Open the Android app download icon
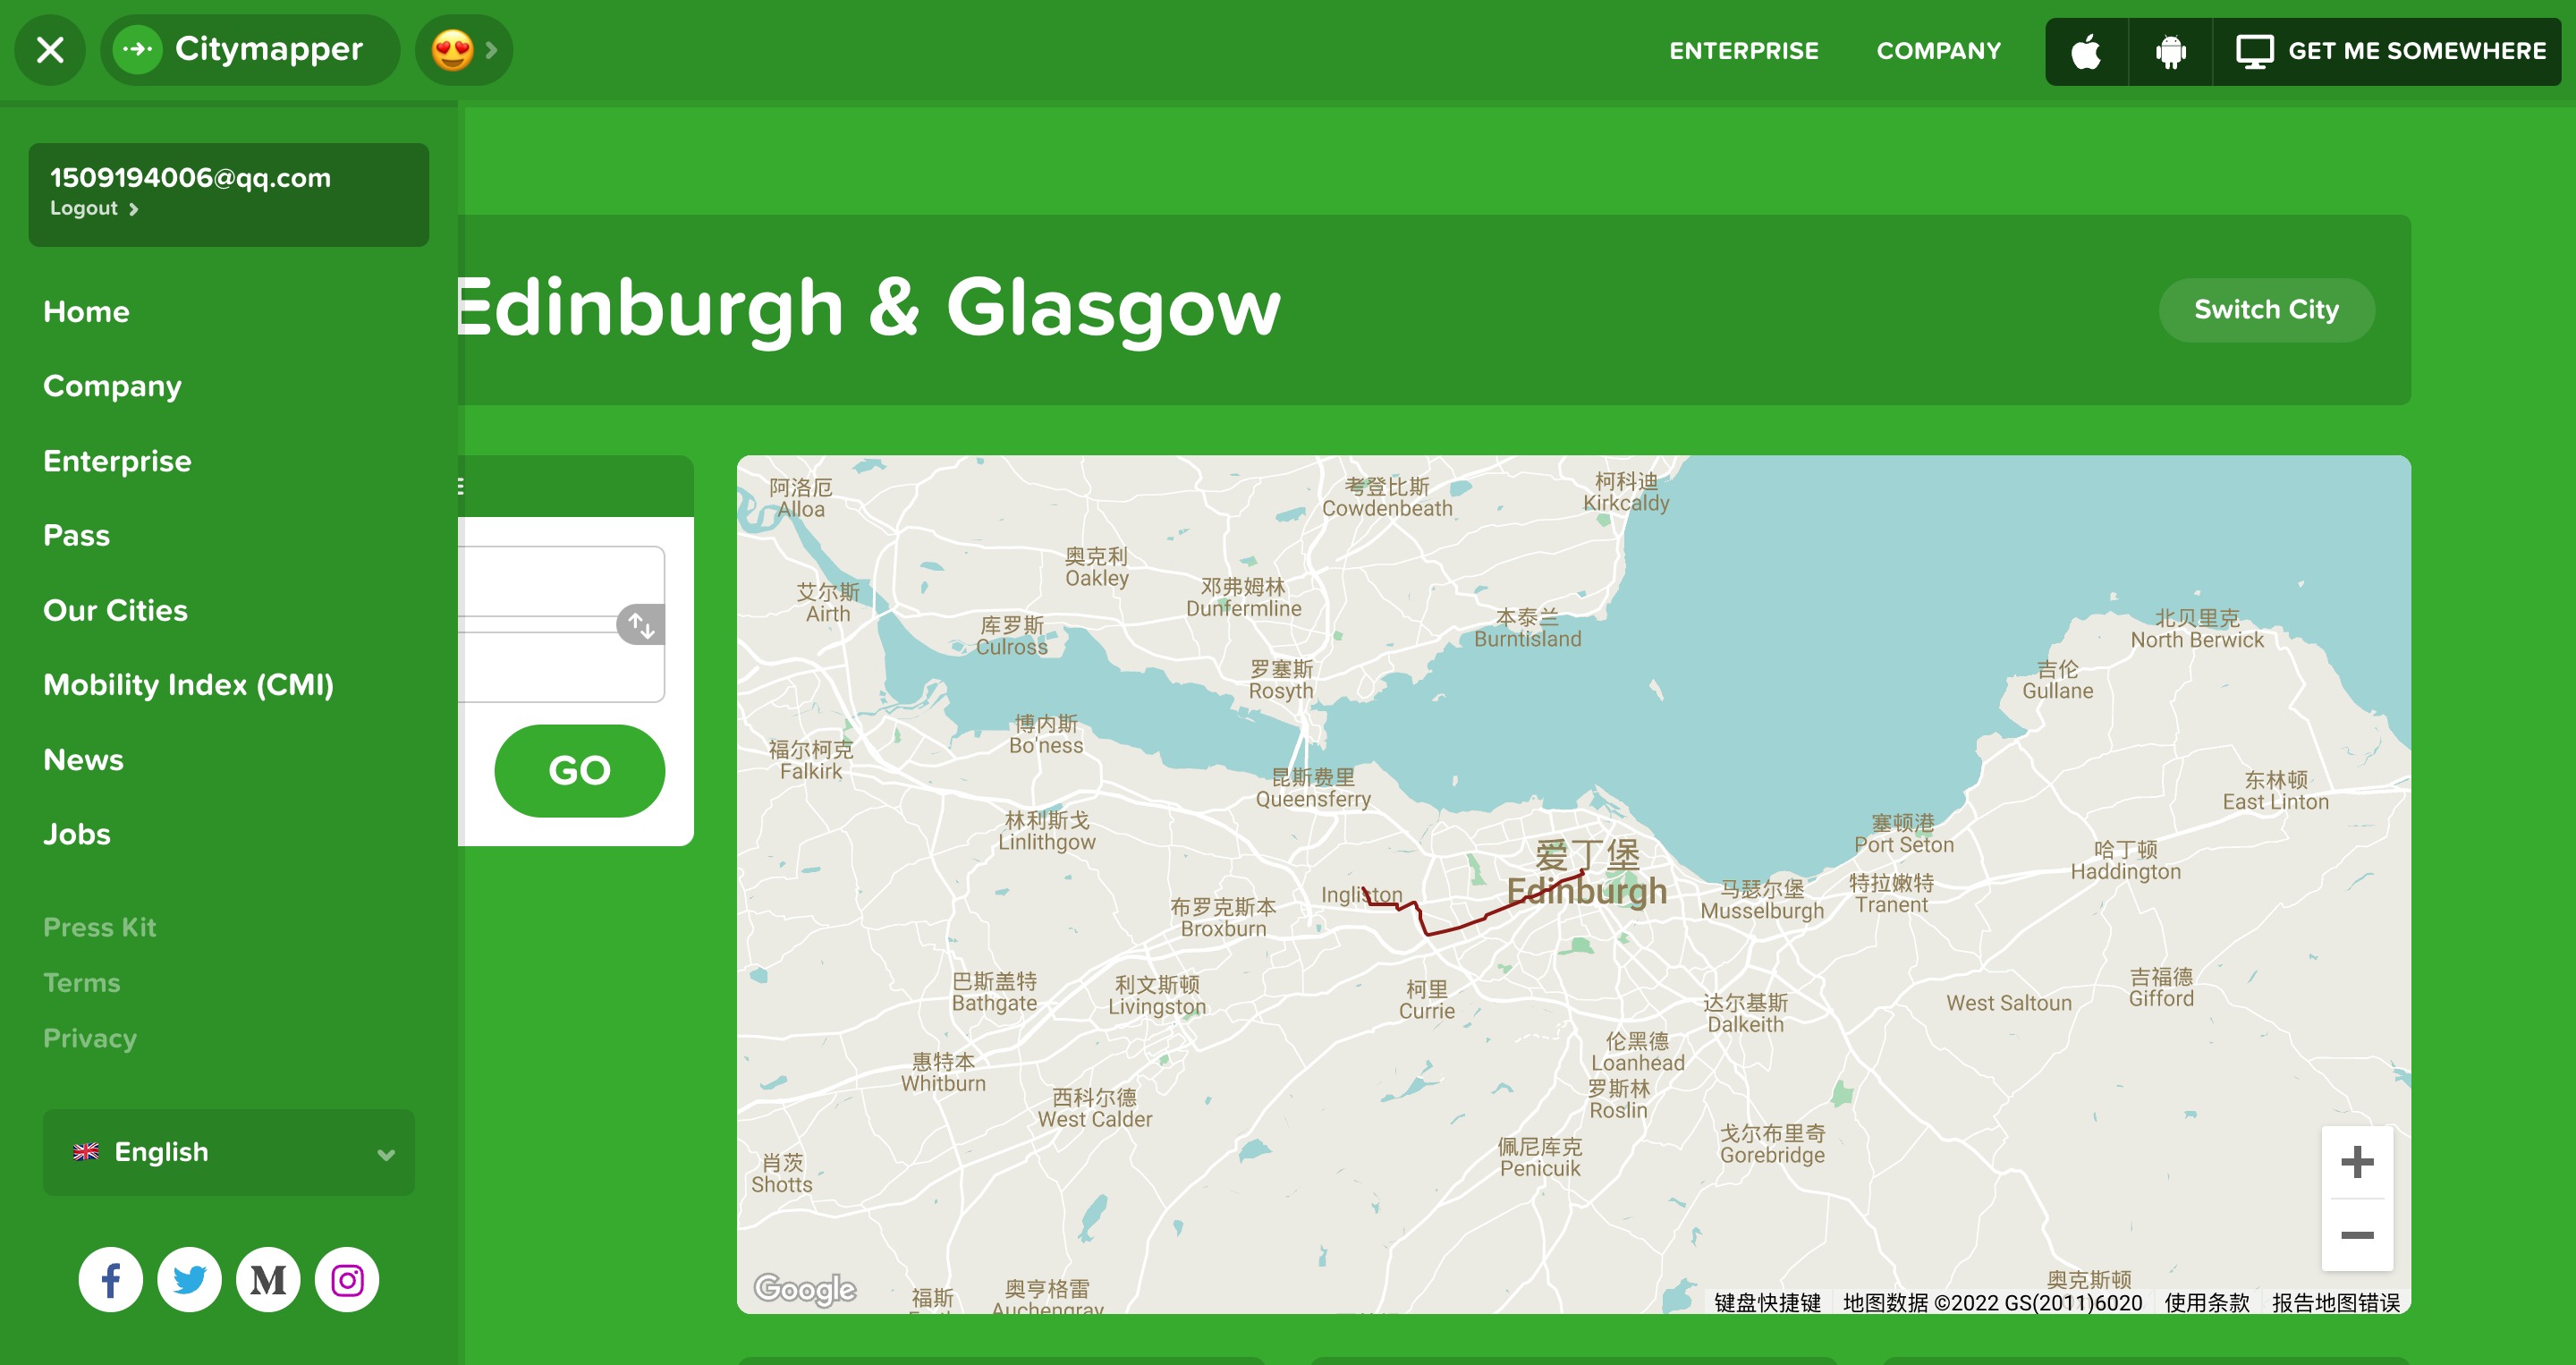 pos(2170,51)
